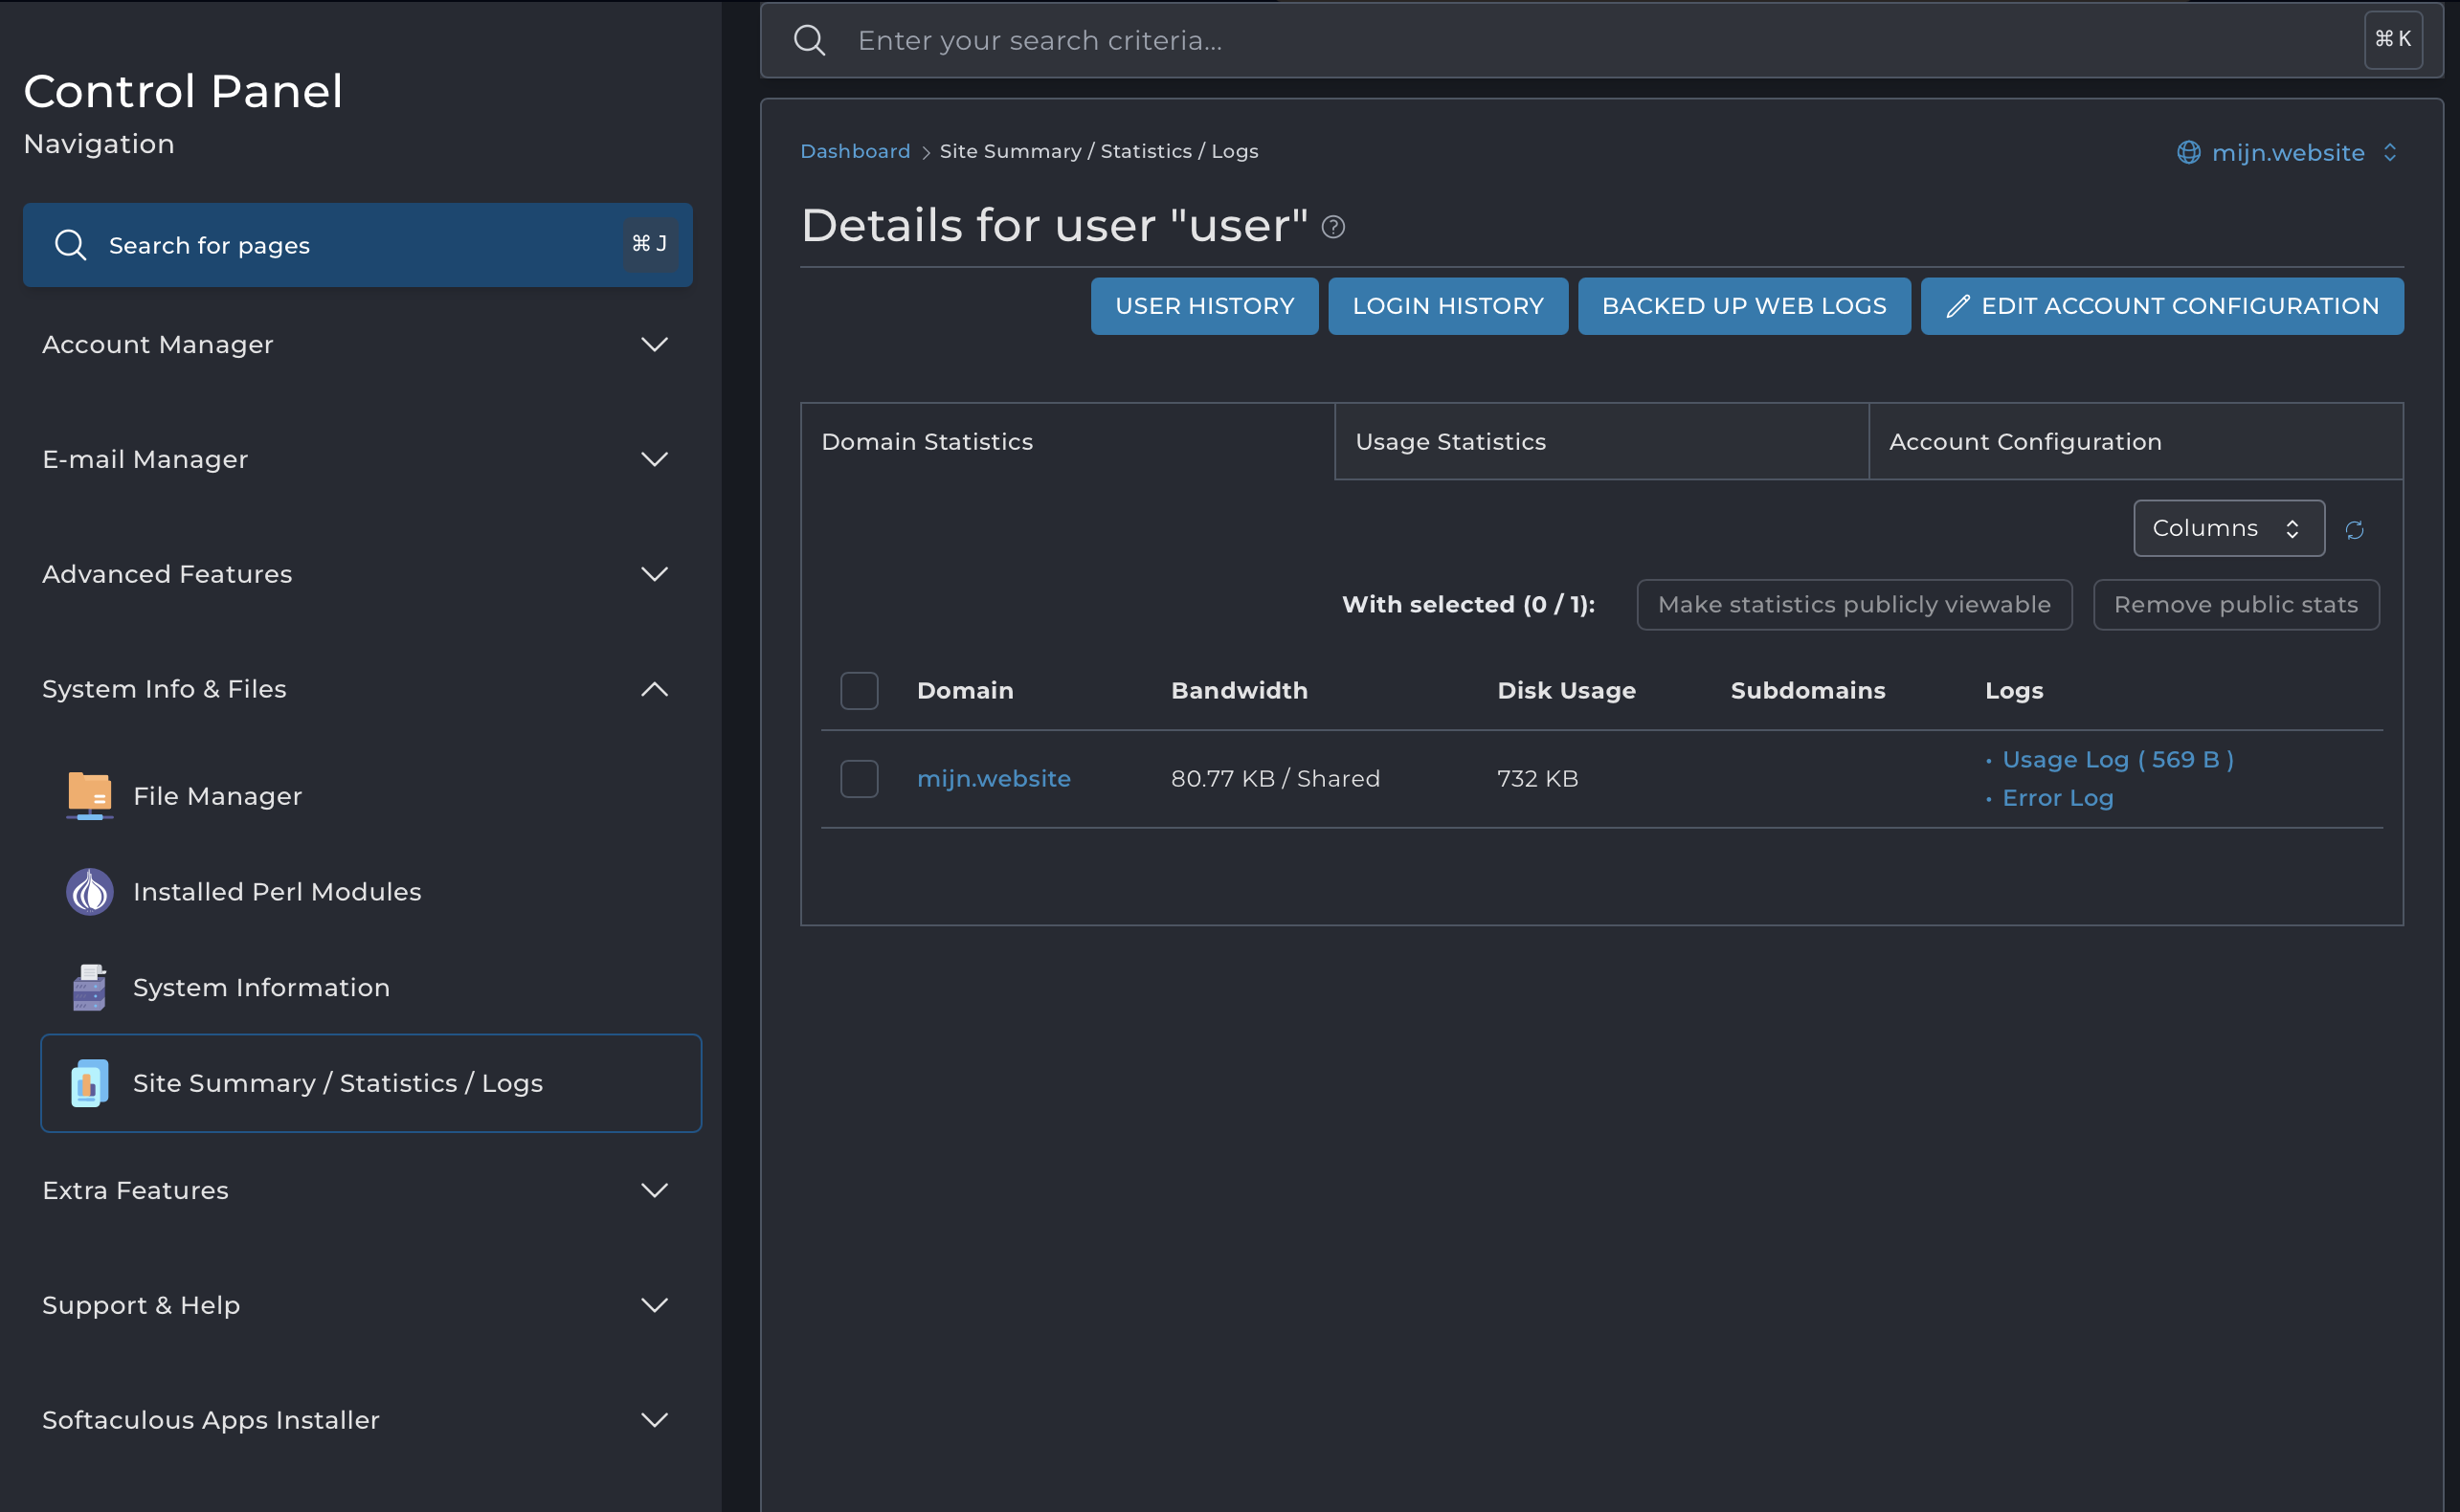Expand the Extra Features section
The image size is (2460, 1512).
tap(654, 1190)
